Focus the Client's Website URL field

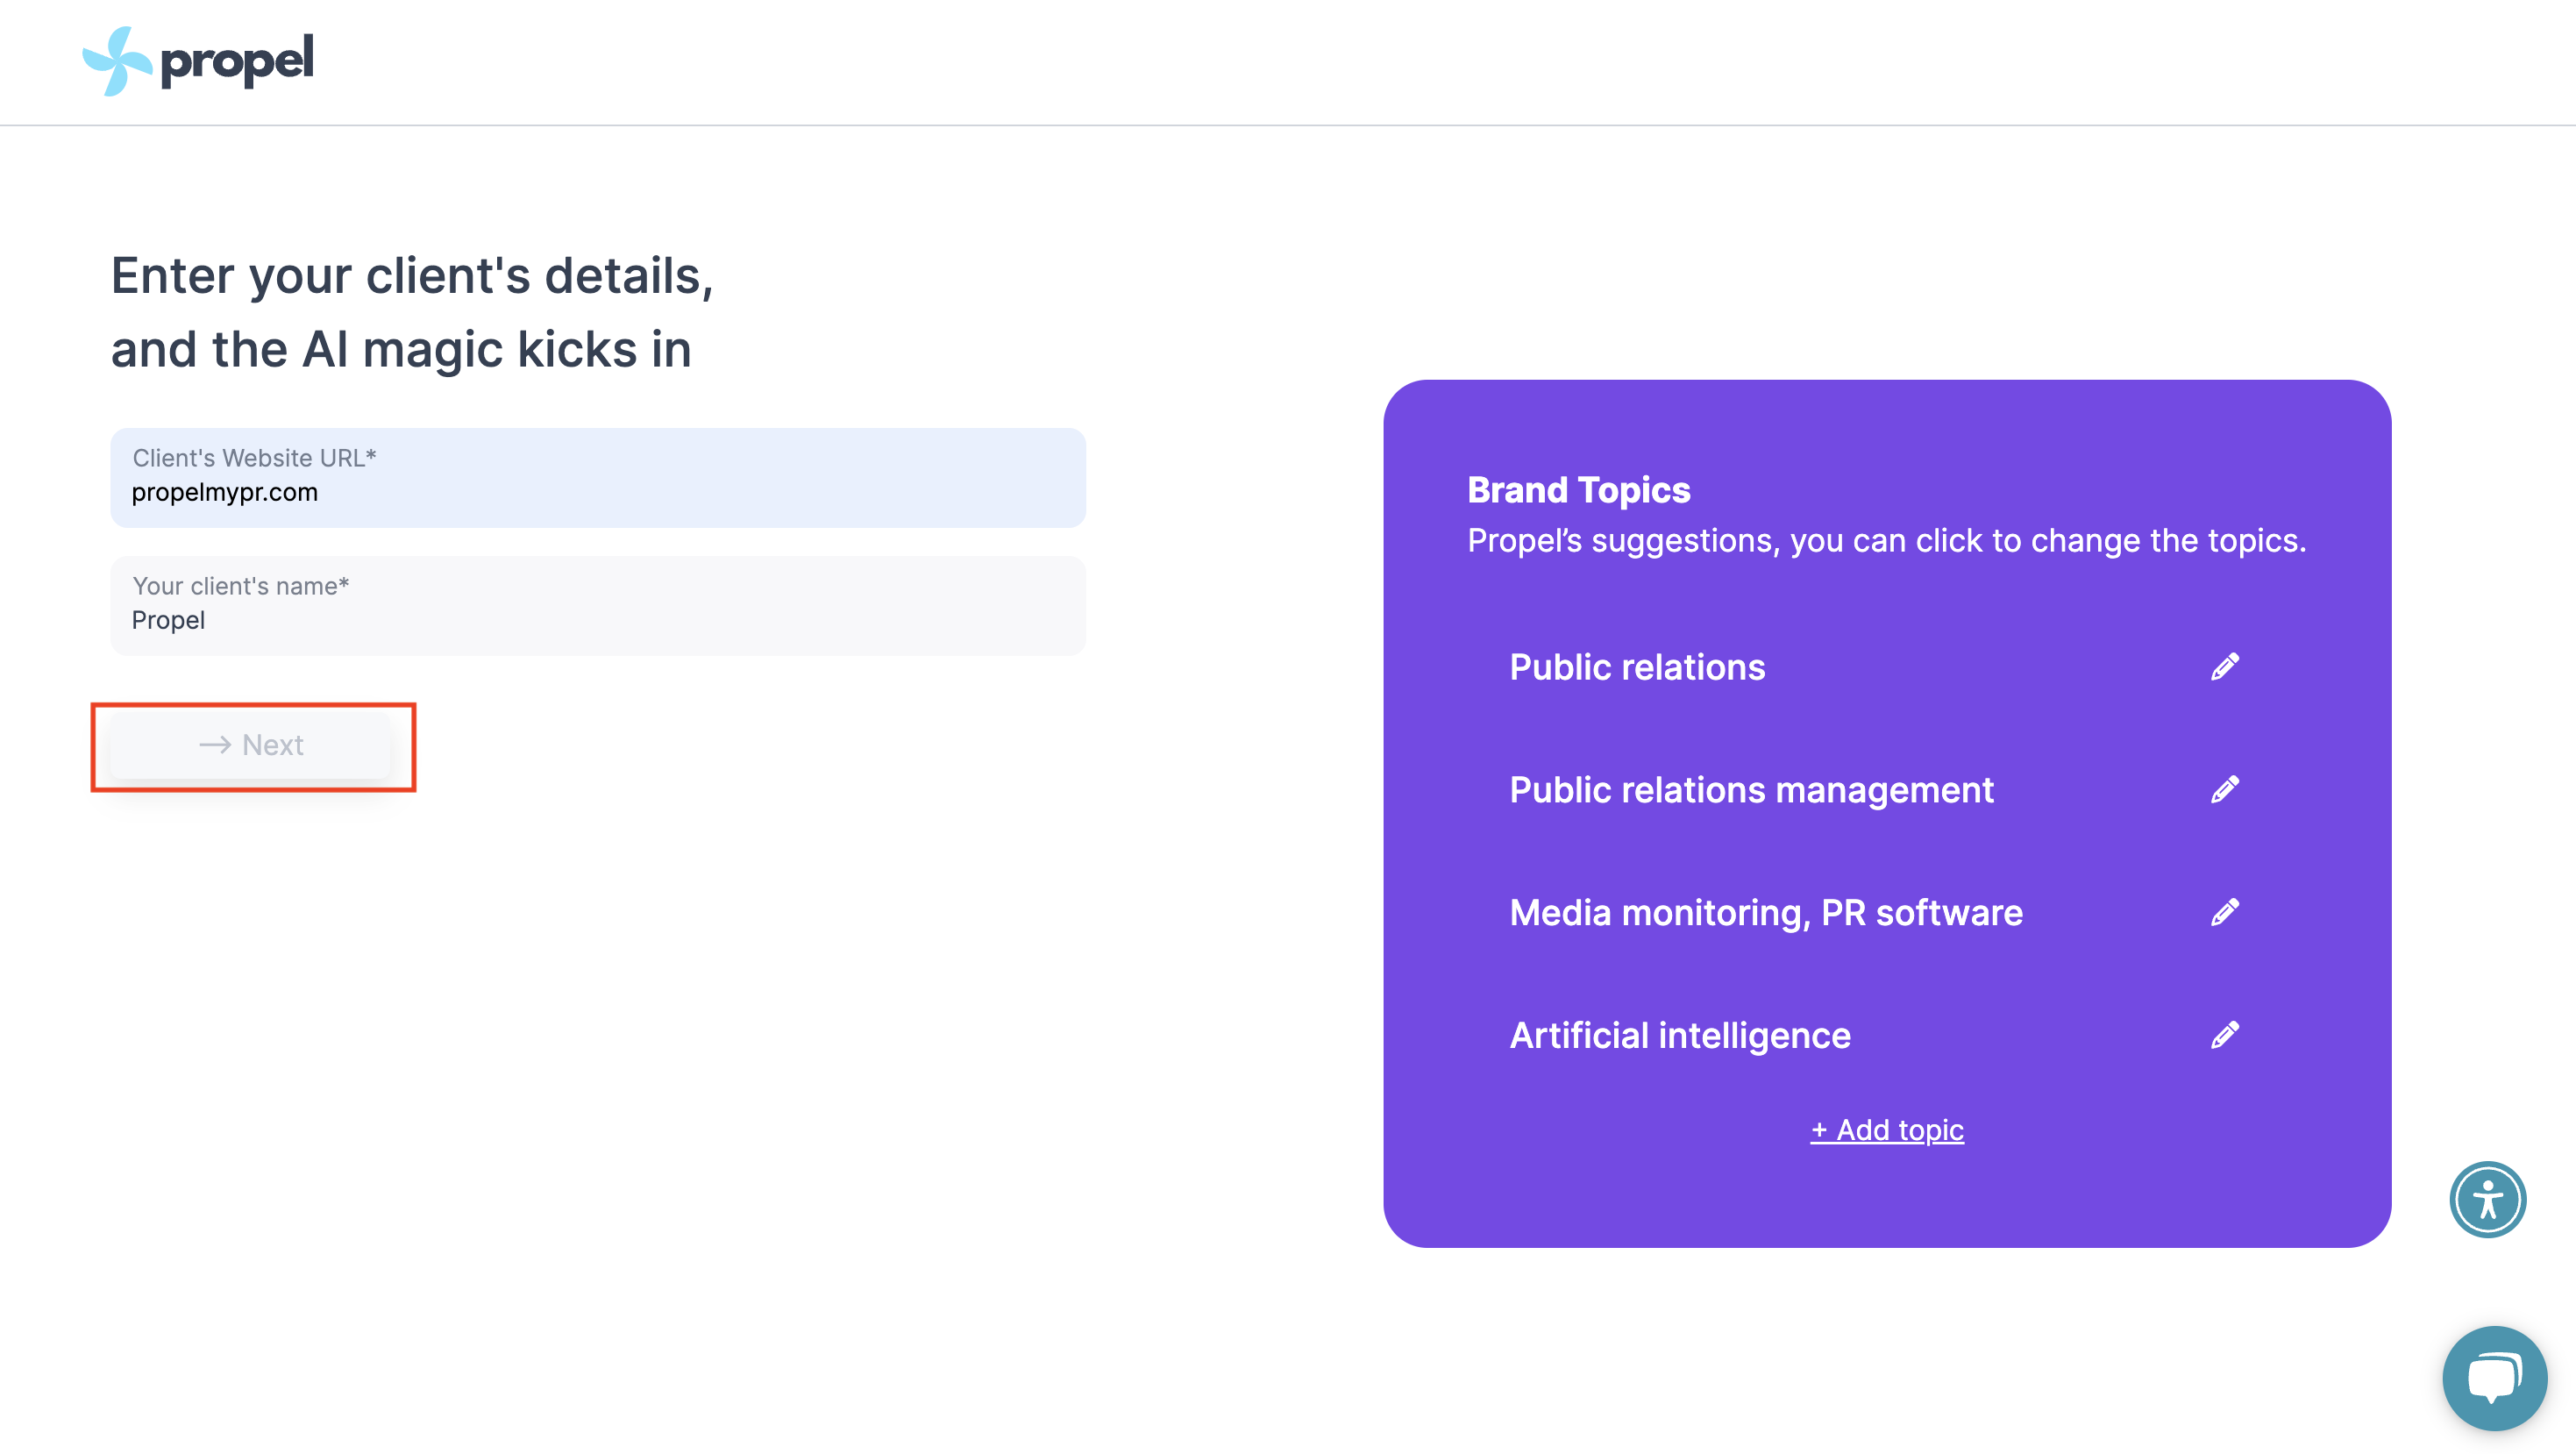coord(598,478)
